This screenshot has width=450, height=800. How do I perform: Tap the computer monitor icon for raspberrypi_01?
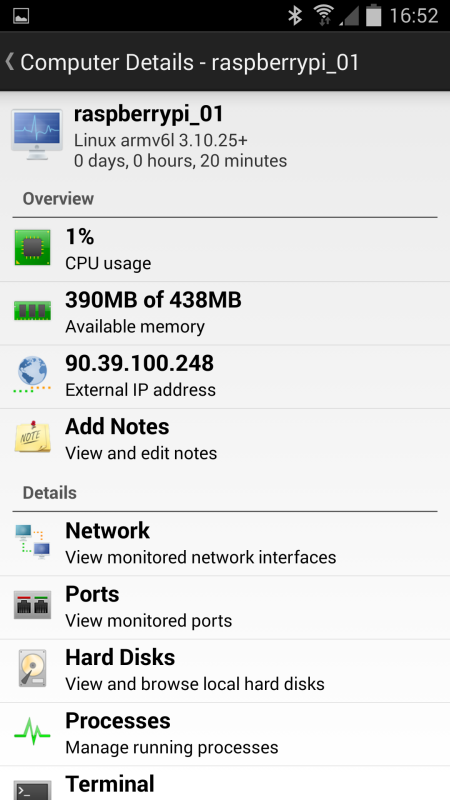coord(37,135)
